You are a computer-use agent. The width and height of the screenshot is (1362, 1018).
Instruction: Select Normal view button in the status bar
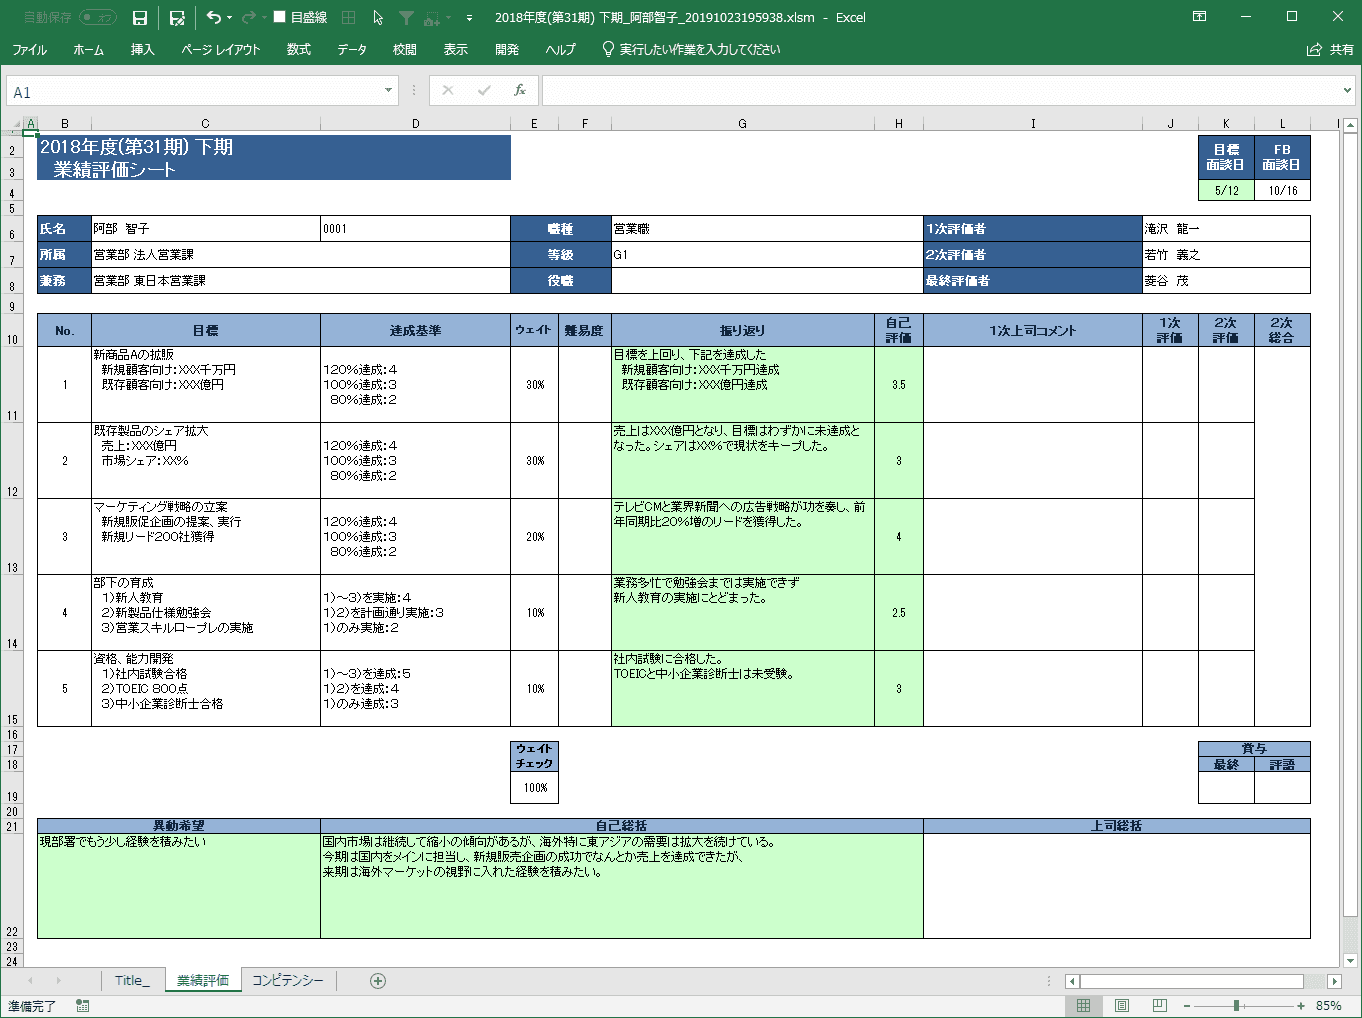pos(1083,1006)
